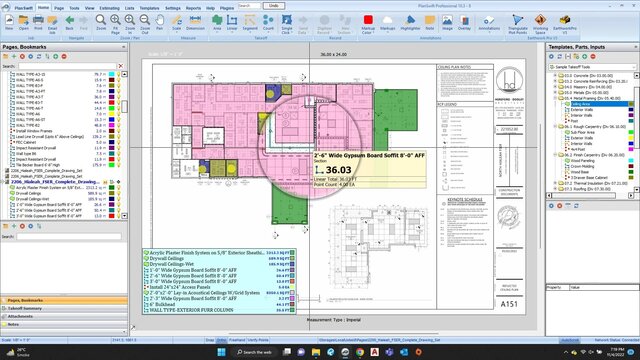Click the ribbon Search input field

(249, 6)
